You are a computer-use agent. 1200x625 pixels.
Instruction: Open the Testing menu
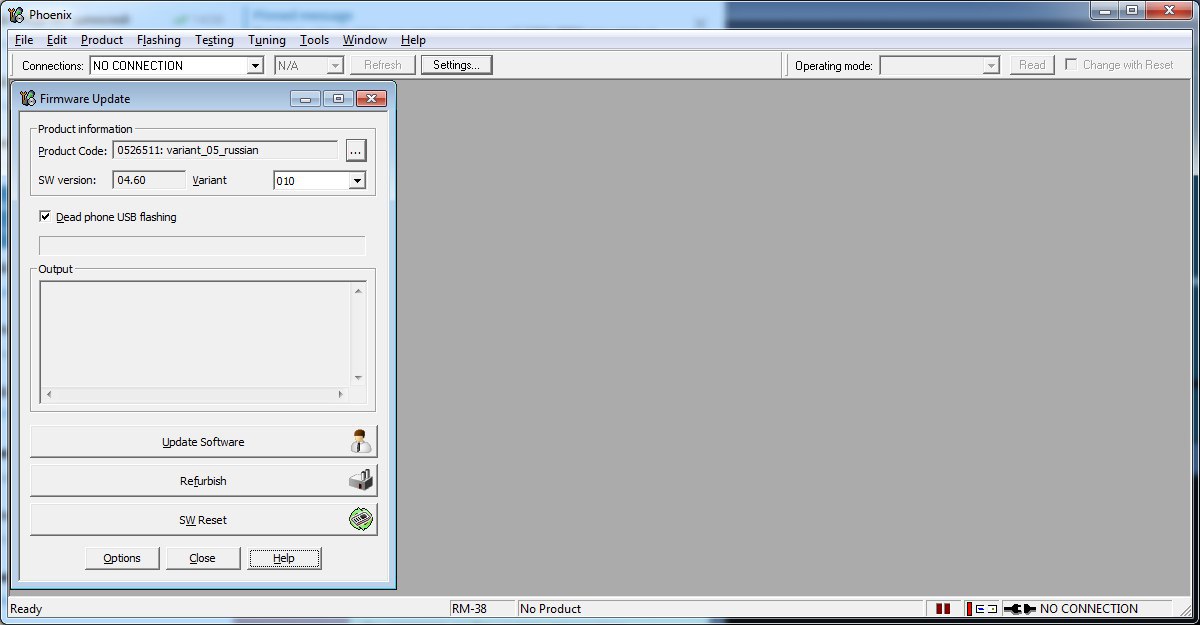[x=214, y=40]
